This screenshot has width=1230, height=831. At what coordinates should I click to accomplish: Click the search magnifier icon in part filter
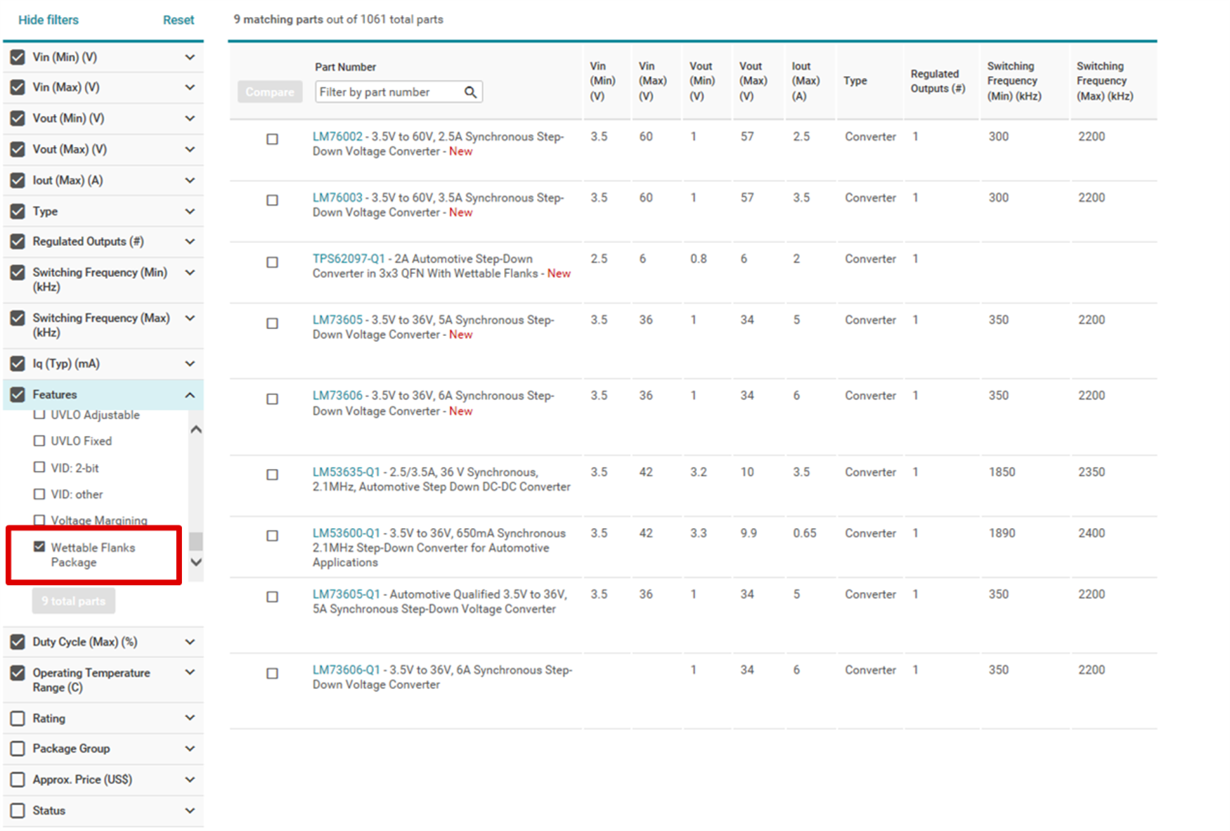point(470,92)
